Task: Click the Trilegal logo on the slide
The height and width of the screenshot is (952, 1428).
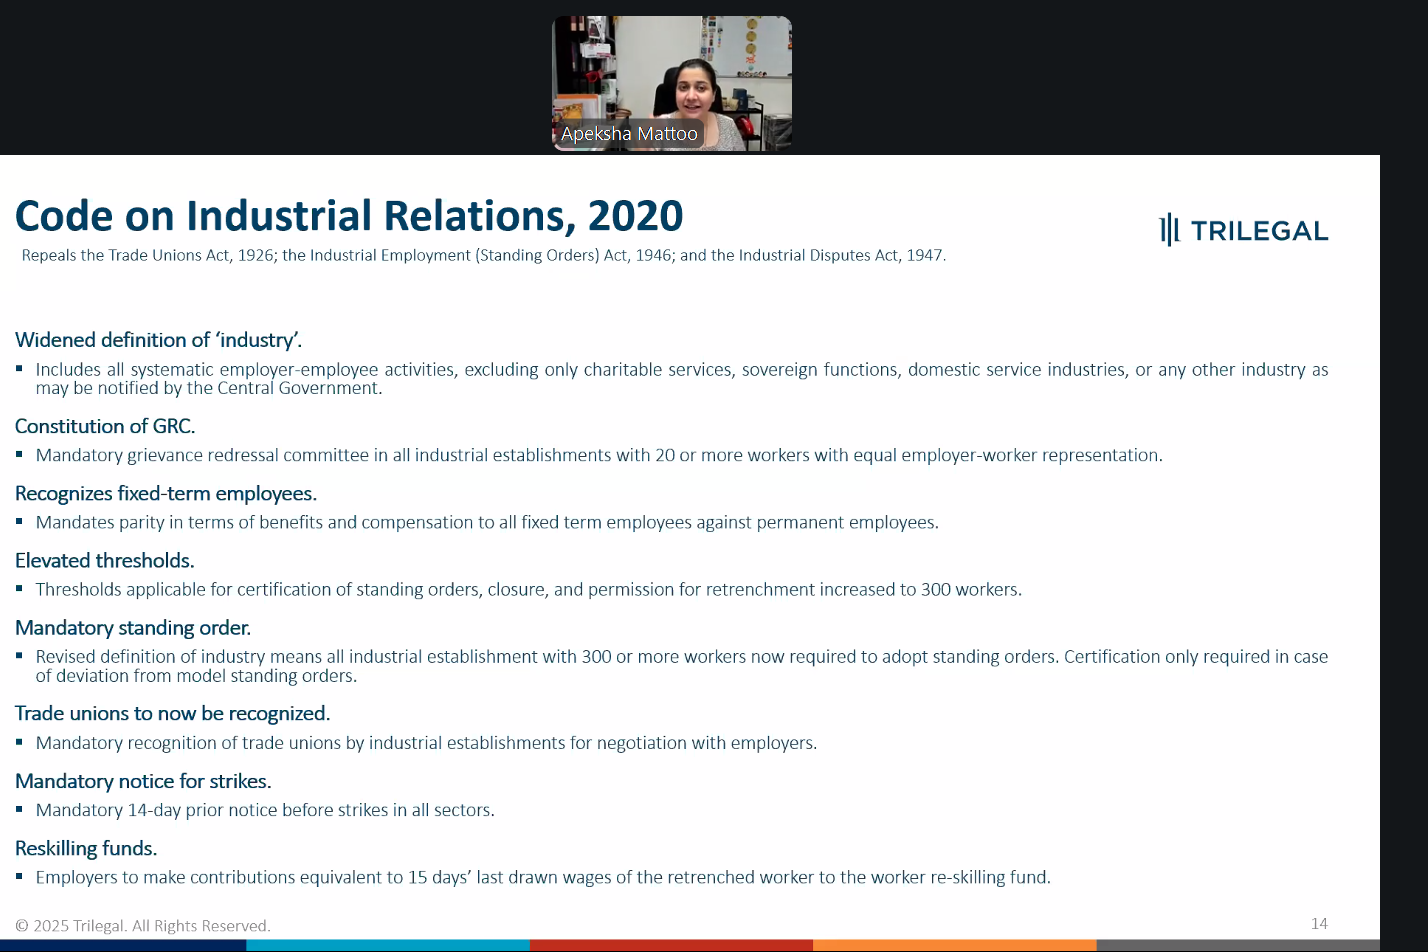Action: 1243,230
